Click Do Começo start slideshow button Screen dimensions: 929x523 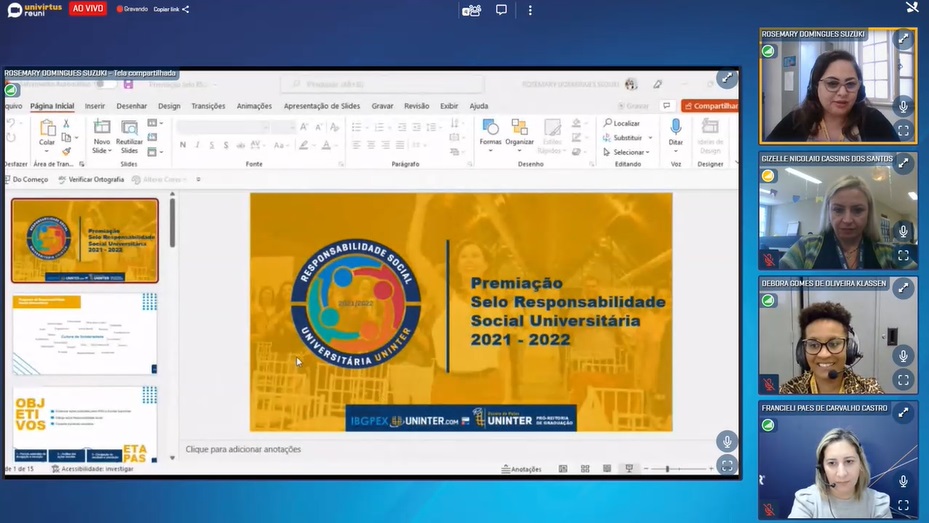coord(25,179)
